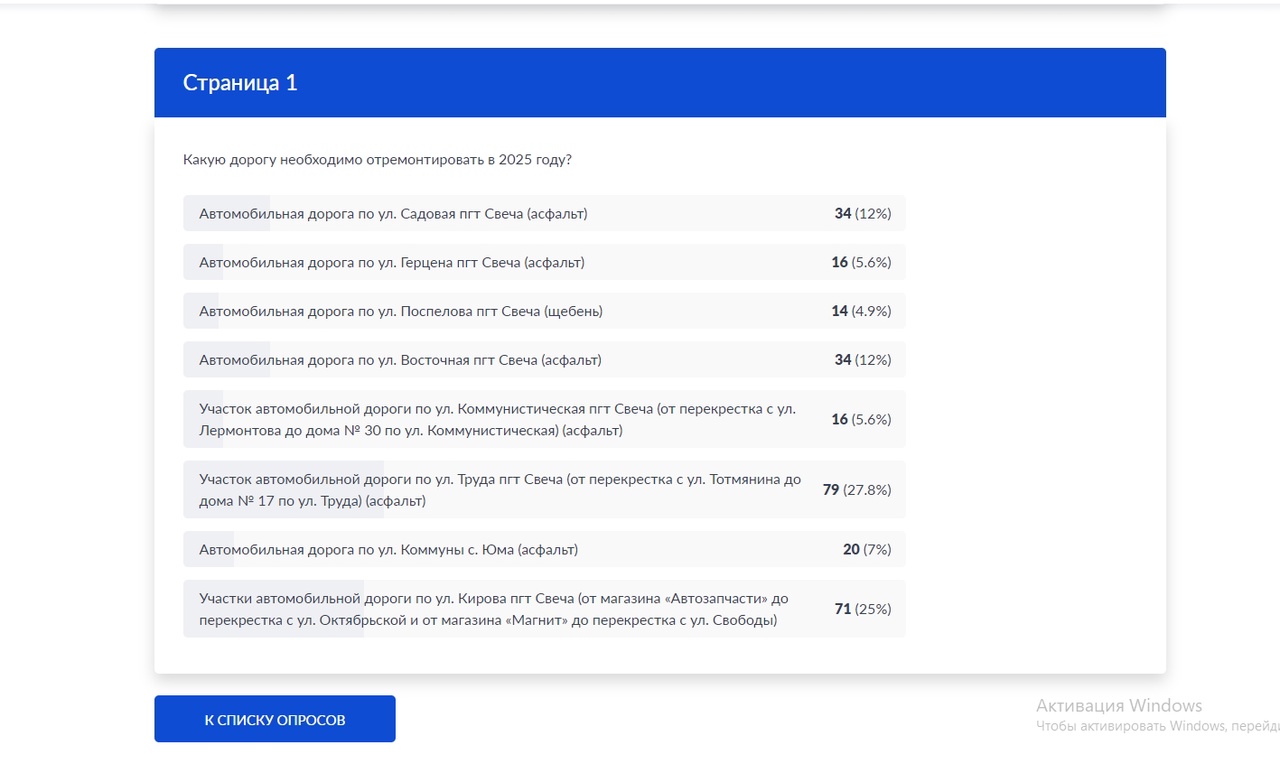
Task: Select the Страница 1 header
Action: [660, 83]
